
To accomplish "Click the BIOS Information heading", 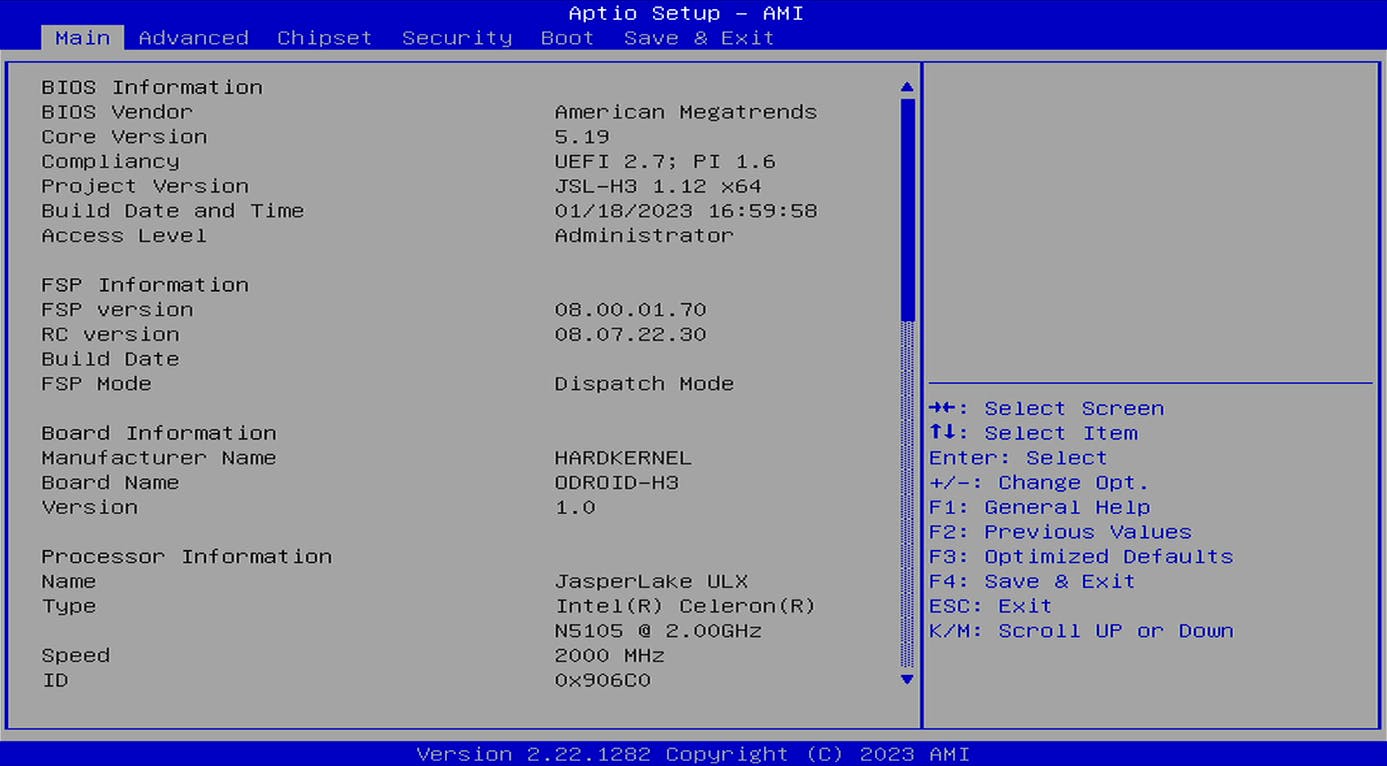I will pos(152,88).
